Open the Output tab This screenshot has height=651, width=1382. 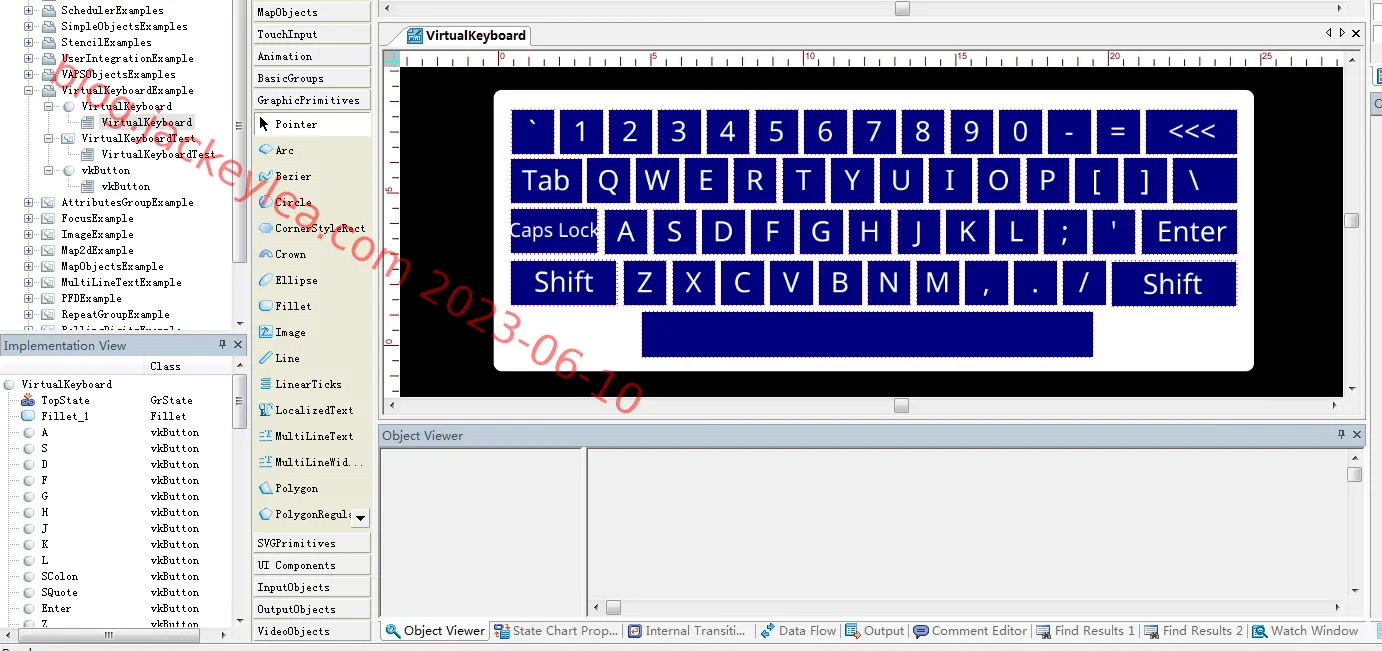pos(875,631)
